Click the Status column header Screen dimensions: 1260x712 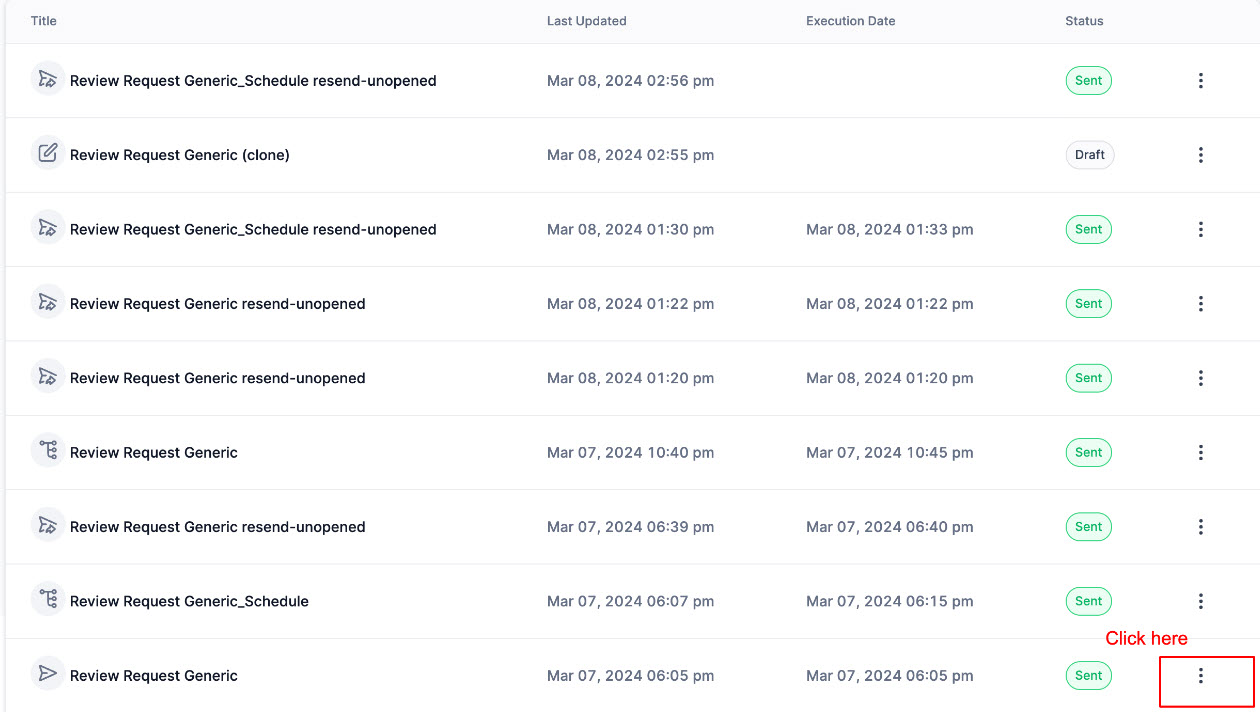pos(1084,21)
